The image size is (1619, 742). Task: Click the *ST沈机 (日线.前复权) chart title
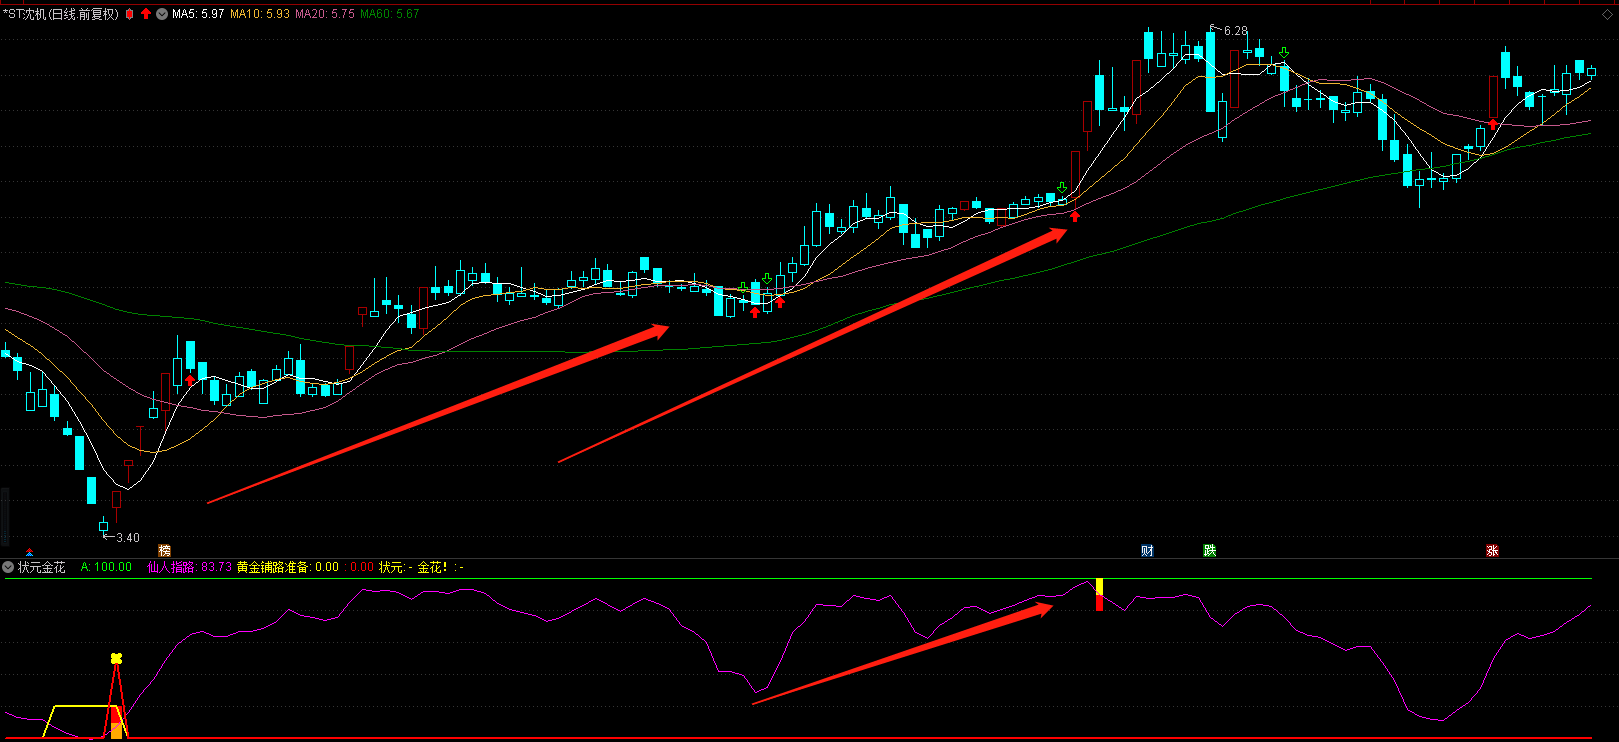point(60,14)
